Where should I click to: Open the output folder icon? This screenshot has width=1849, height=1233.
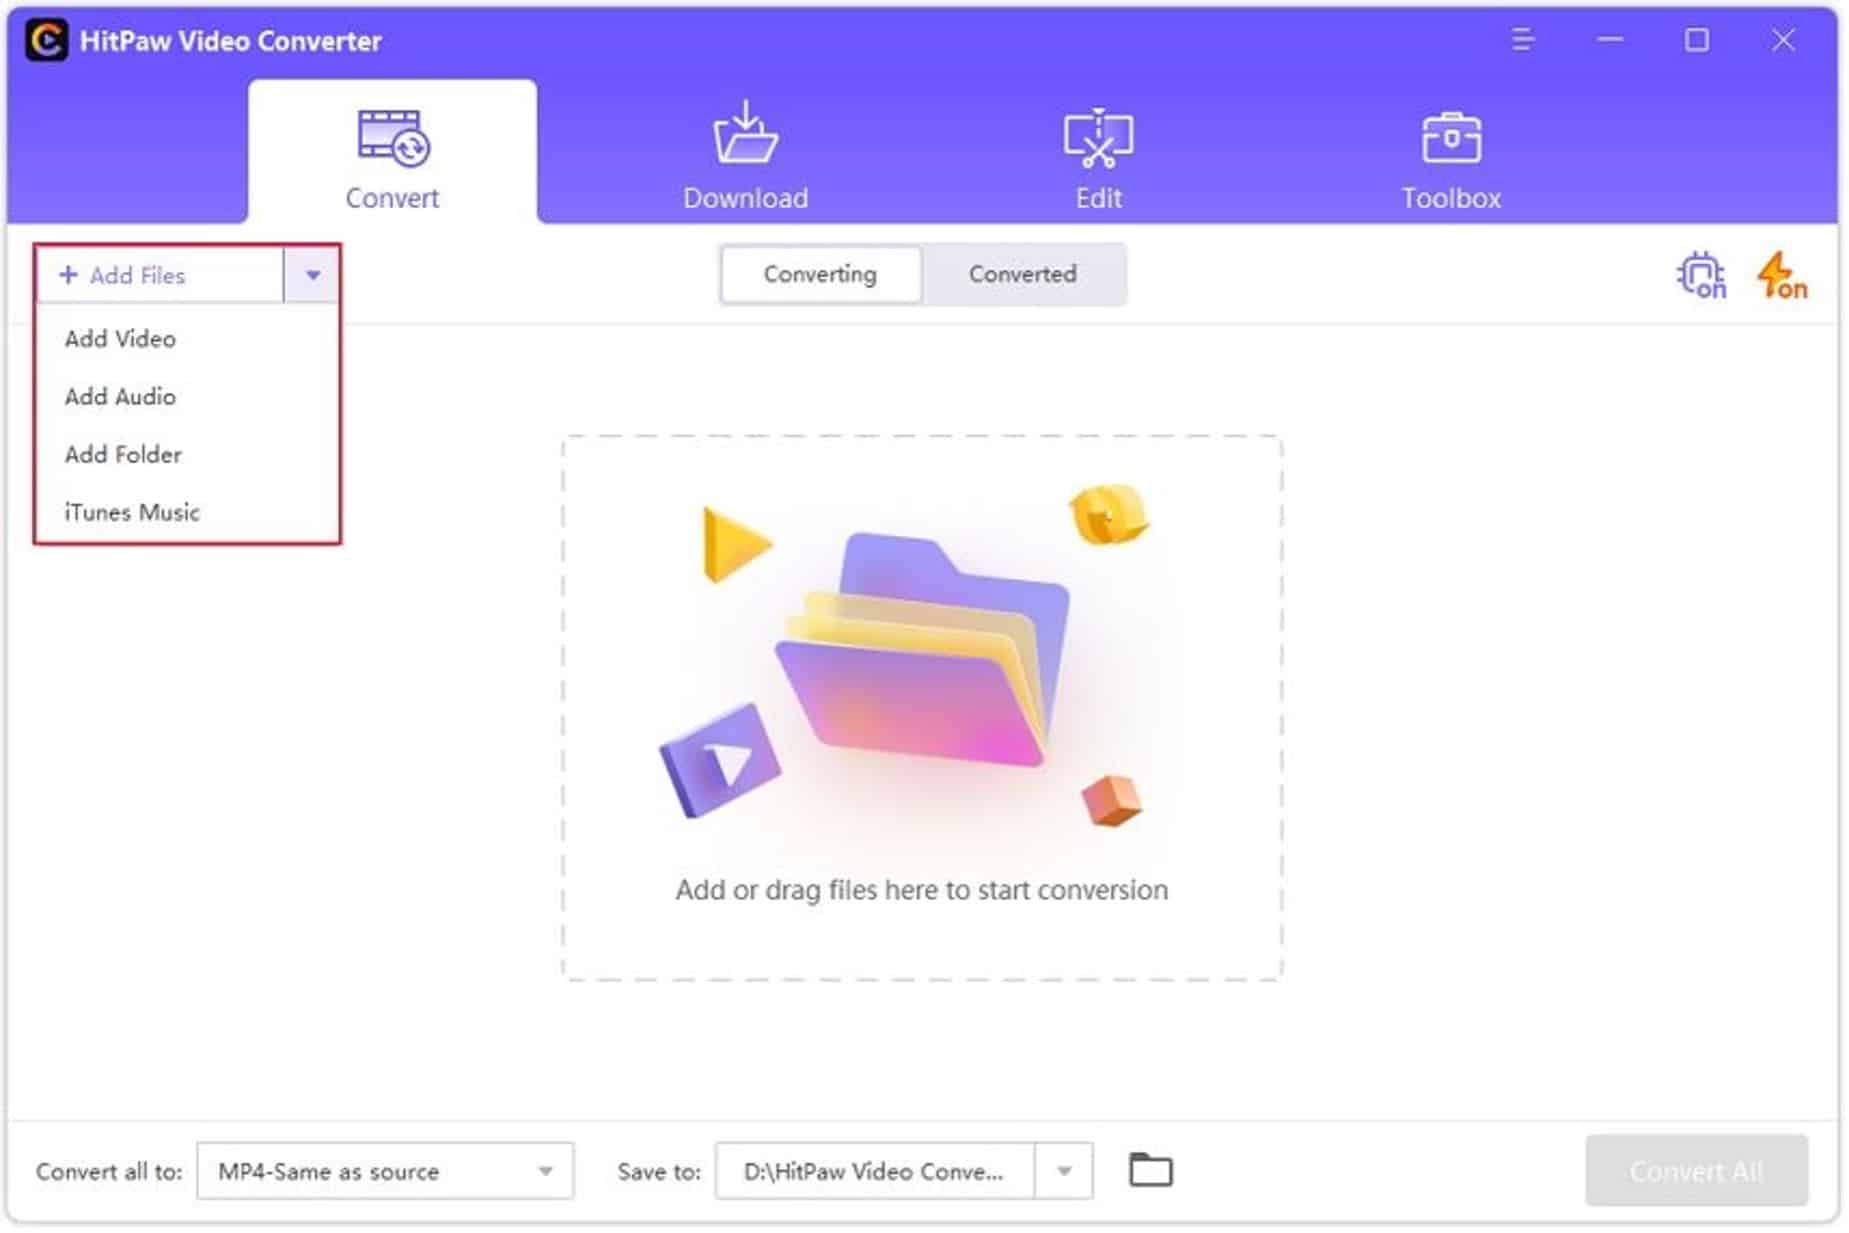coord(1150,1169)
